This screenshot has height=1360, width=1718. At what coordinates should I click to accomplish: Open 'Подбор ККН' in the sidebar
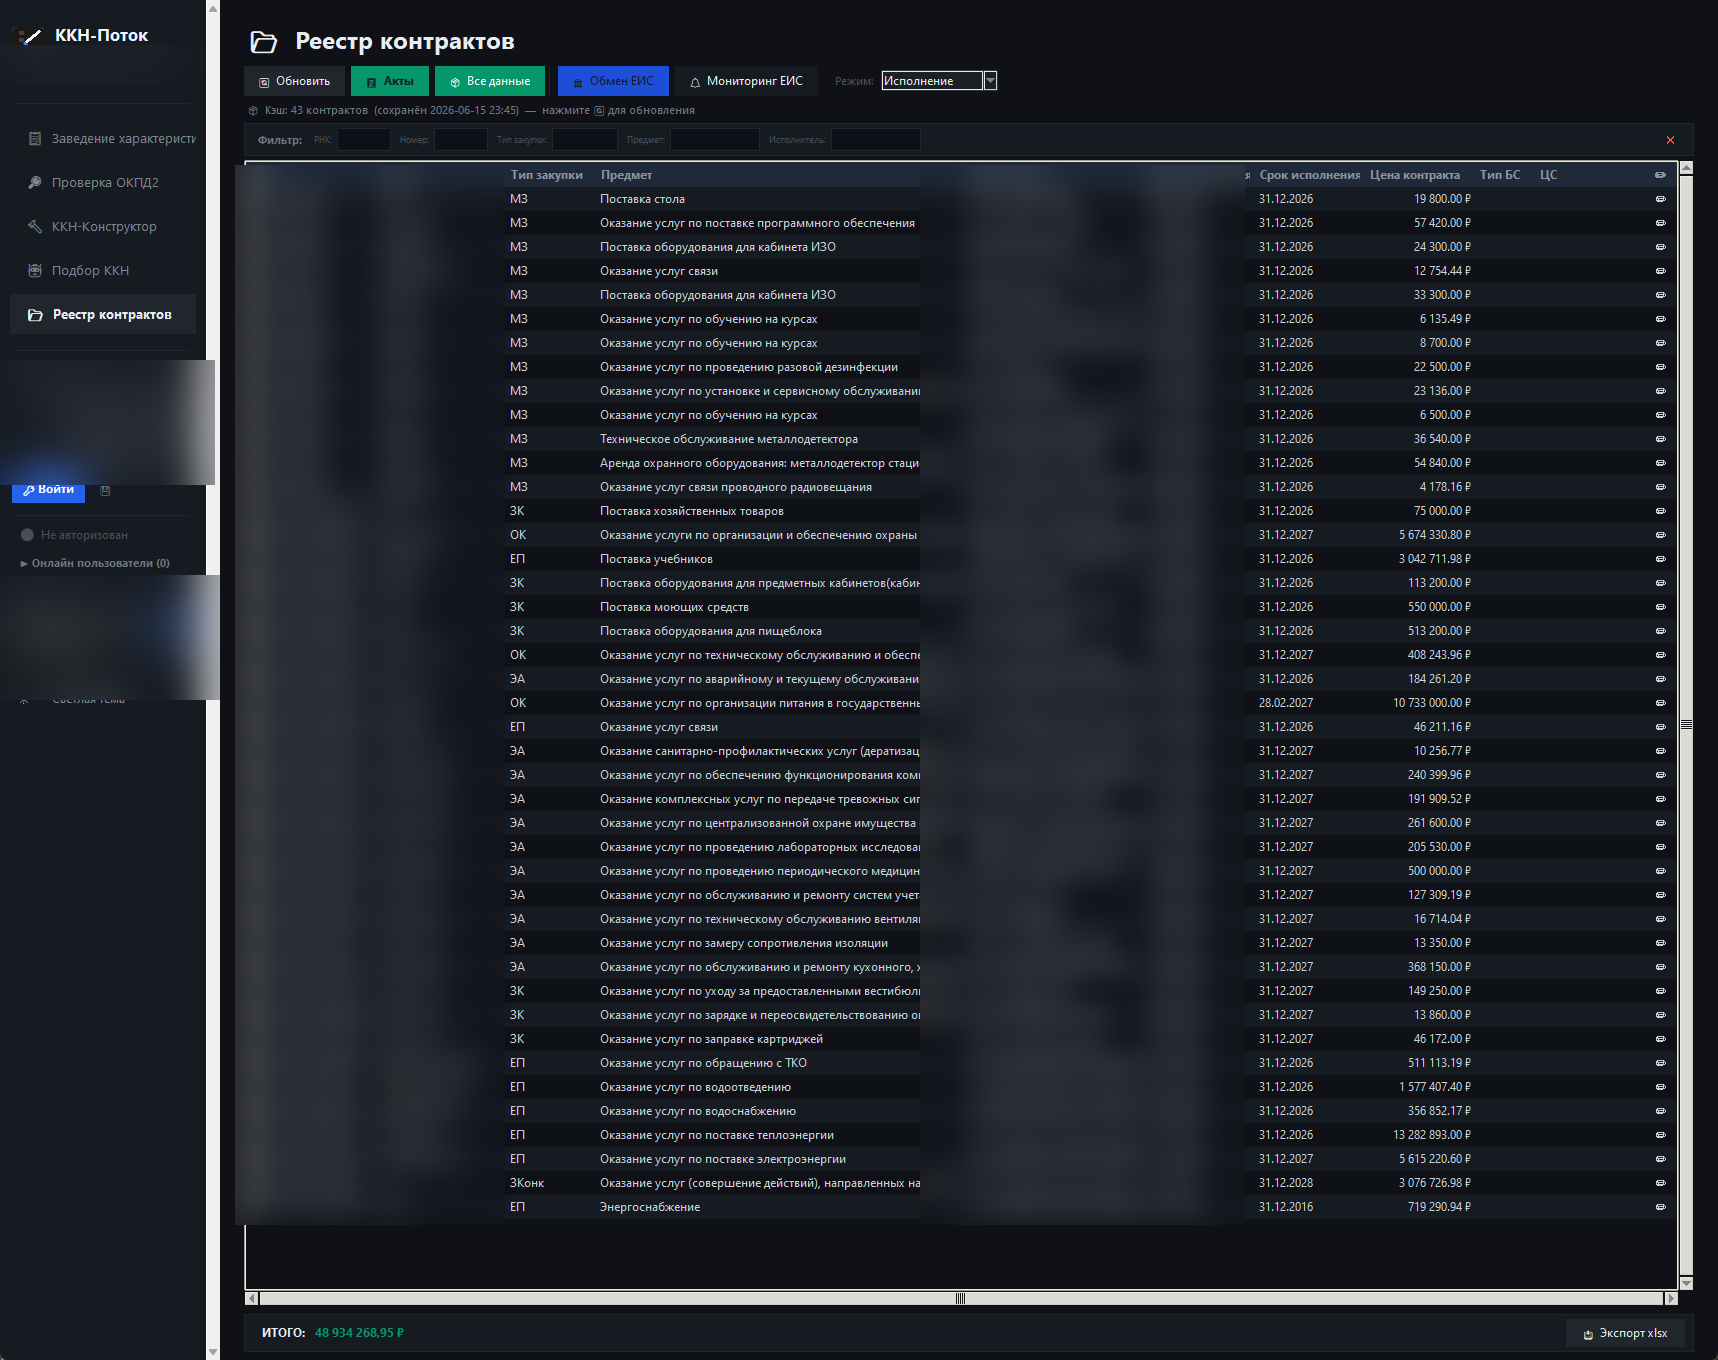(x=90, y=271)
